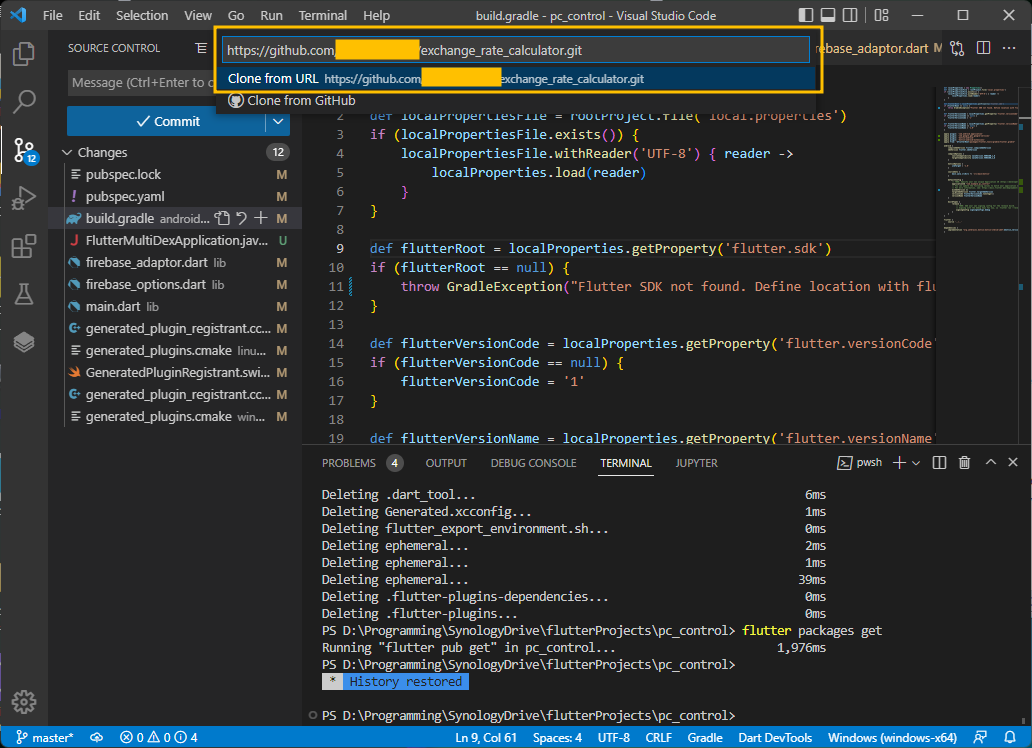Click pwsh terminal shell label

click(860, 463)
